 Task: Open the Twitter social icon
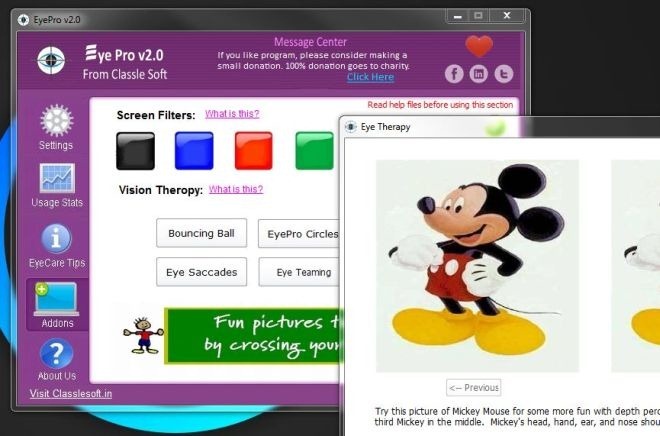point(503,74)
